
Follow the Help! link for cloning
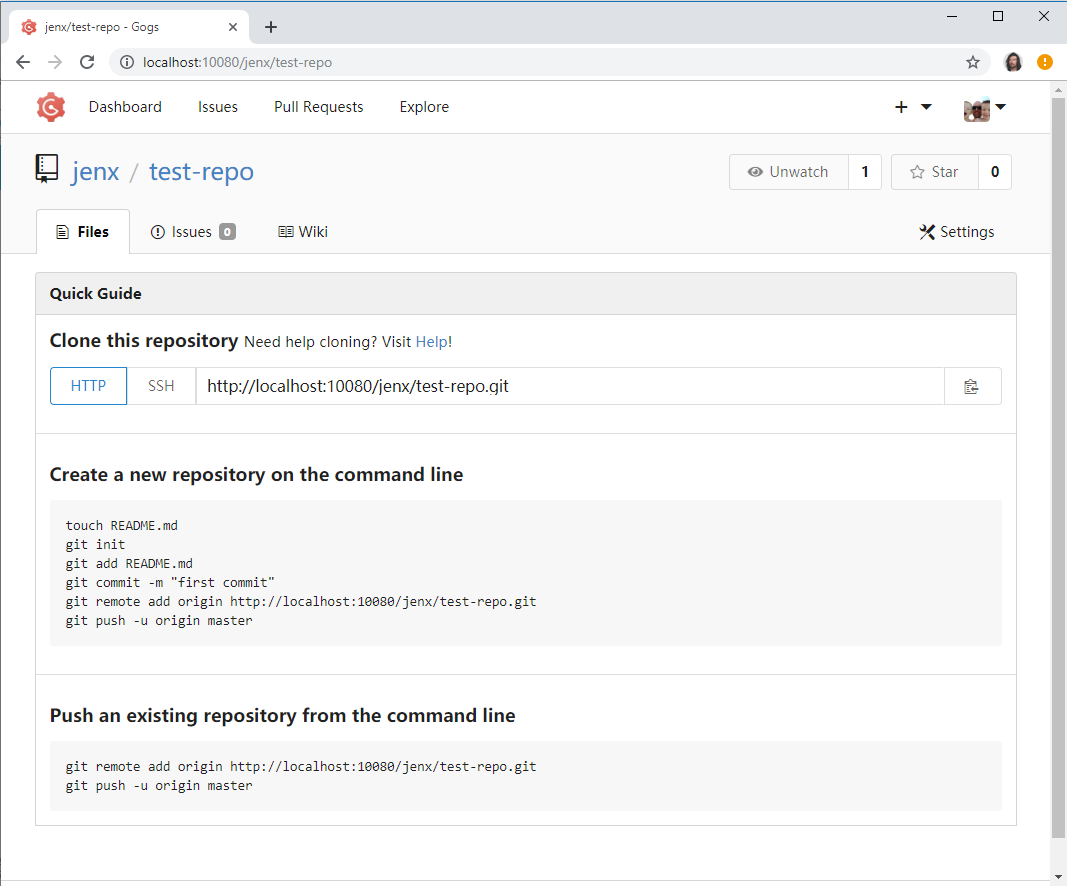pos(433,341)
